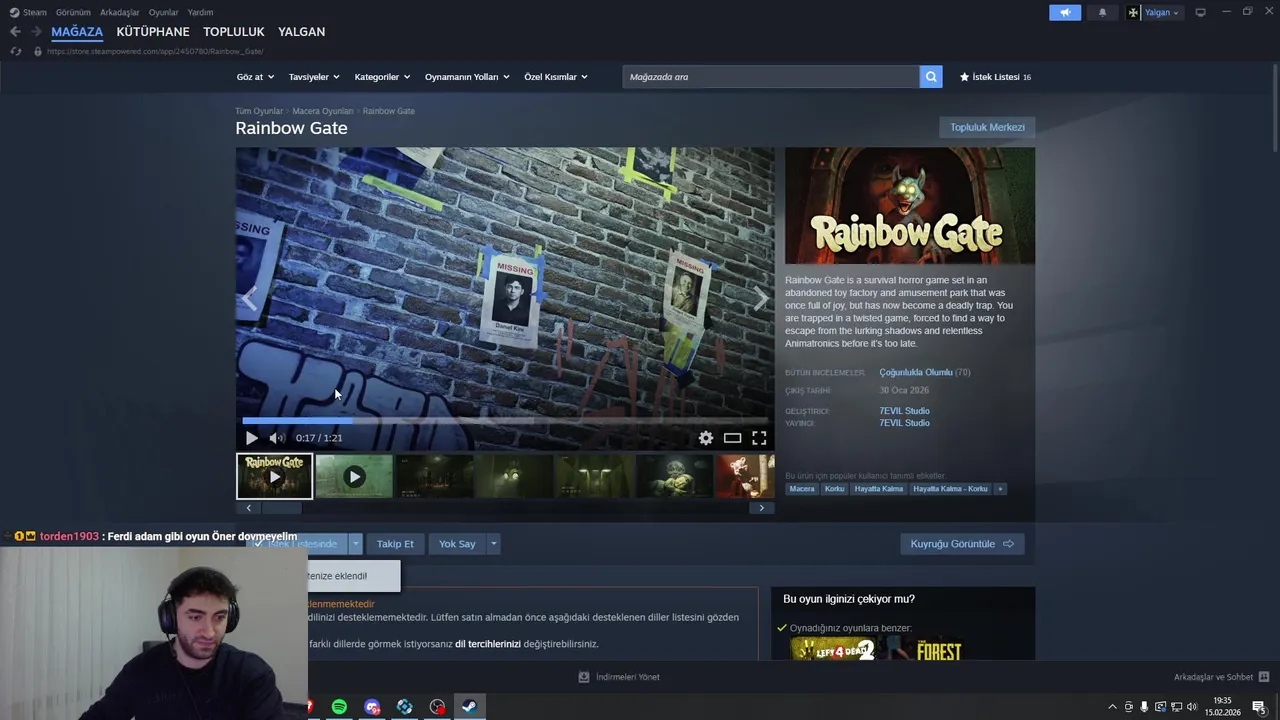1280x720 pixels.
Task: Expand the Kategoriler dropdown
Action: [382, 77]
